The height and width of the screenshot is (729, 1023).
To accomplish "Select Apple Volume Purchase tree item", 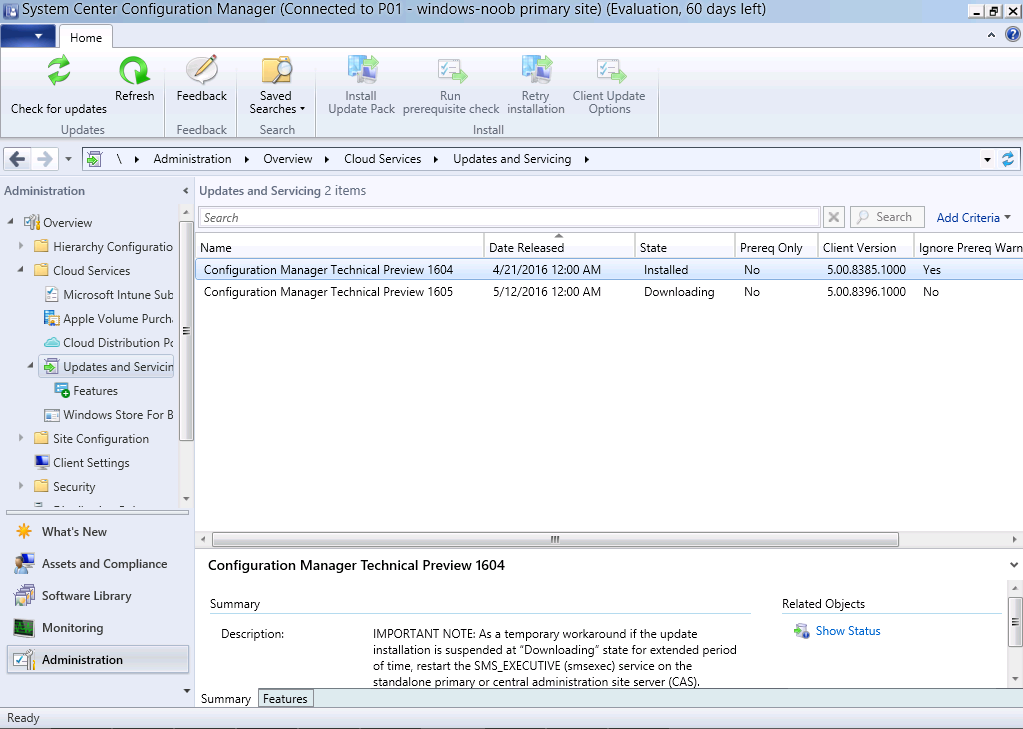I will tap(108, 318).
